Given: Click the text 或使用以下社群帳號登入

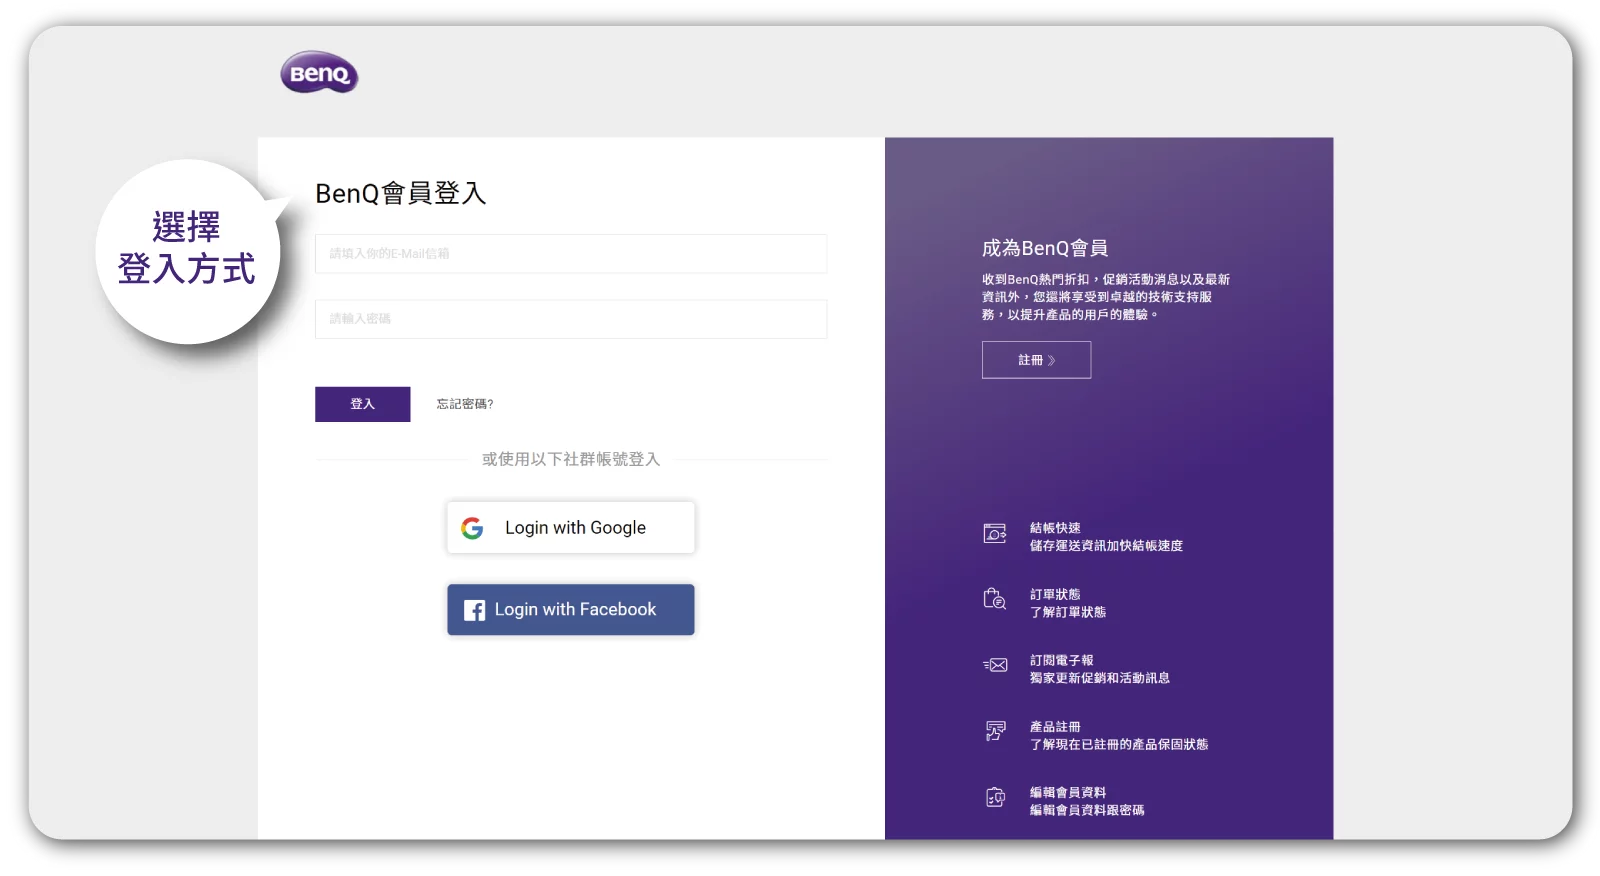Looking at the screenshot, I should point(571,459).
